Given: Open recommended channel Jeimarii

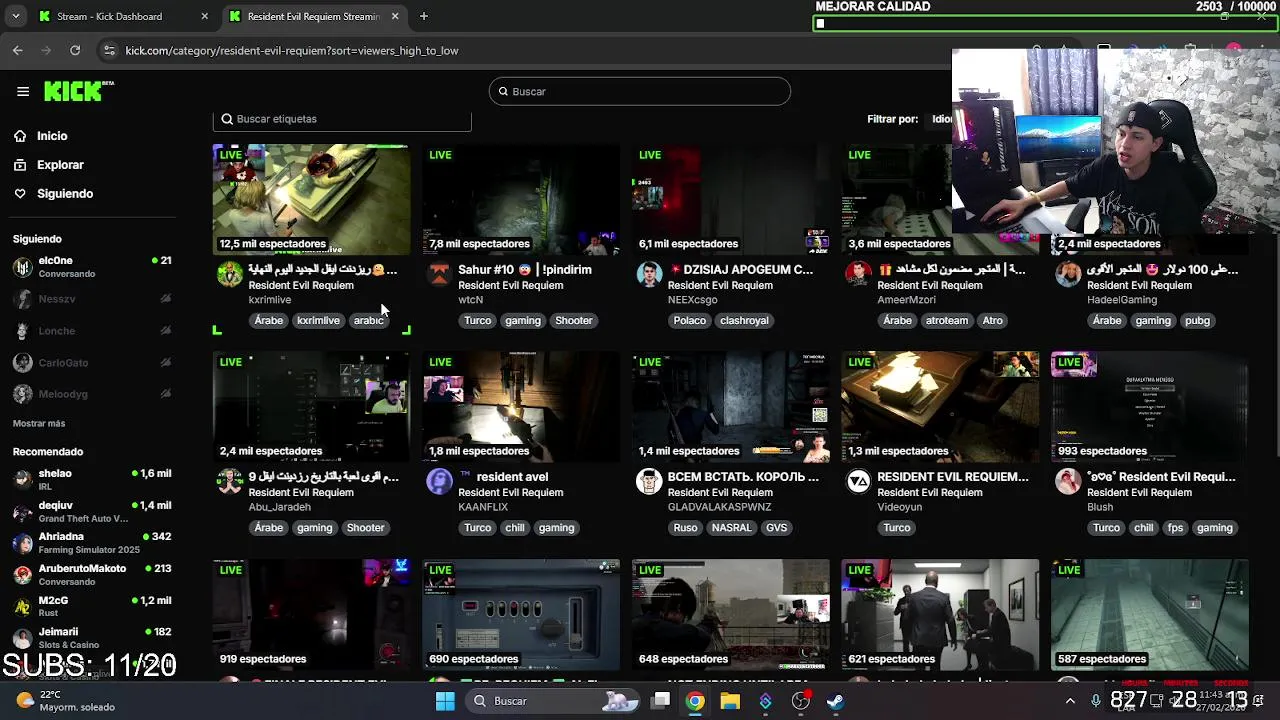Looking at the screenshot, I should (92, 638).
